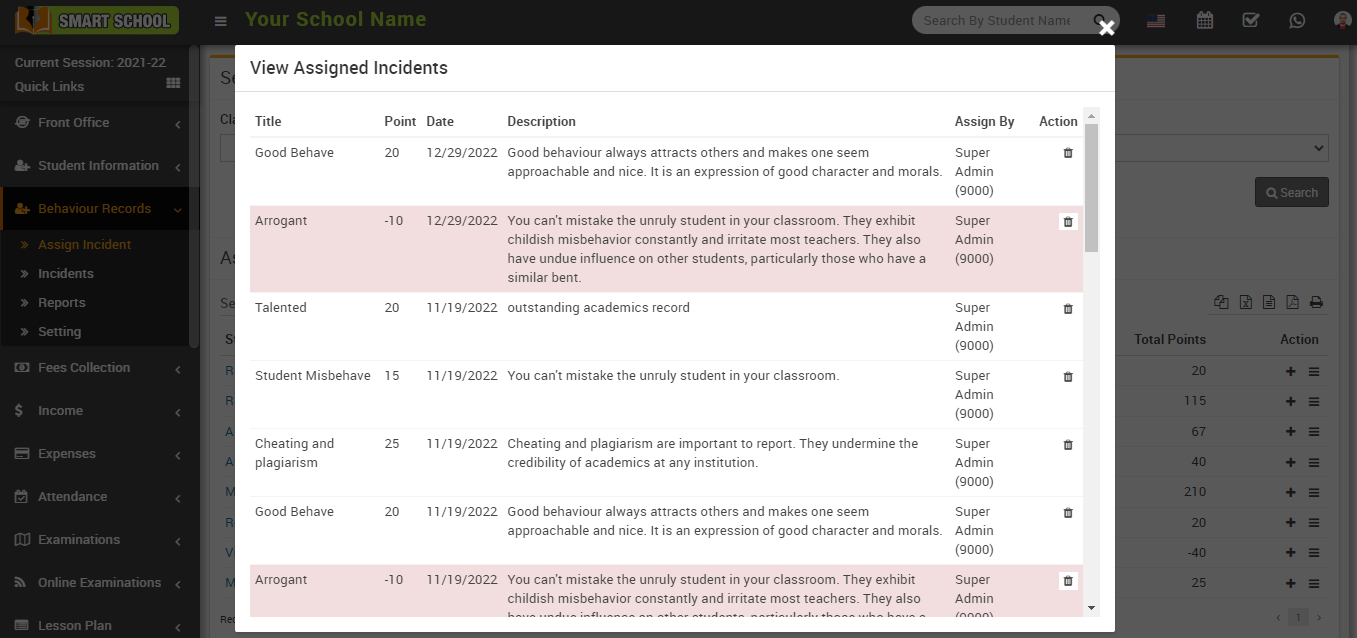Delete the Cheating and plagiarism incident
Image resolution: width=1357 pixels, height=638 pixels.
click(x=1067, y=445)
